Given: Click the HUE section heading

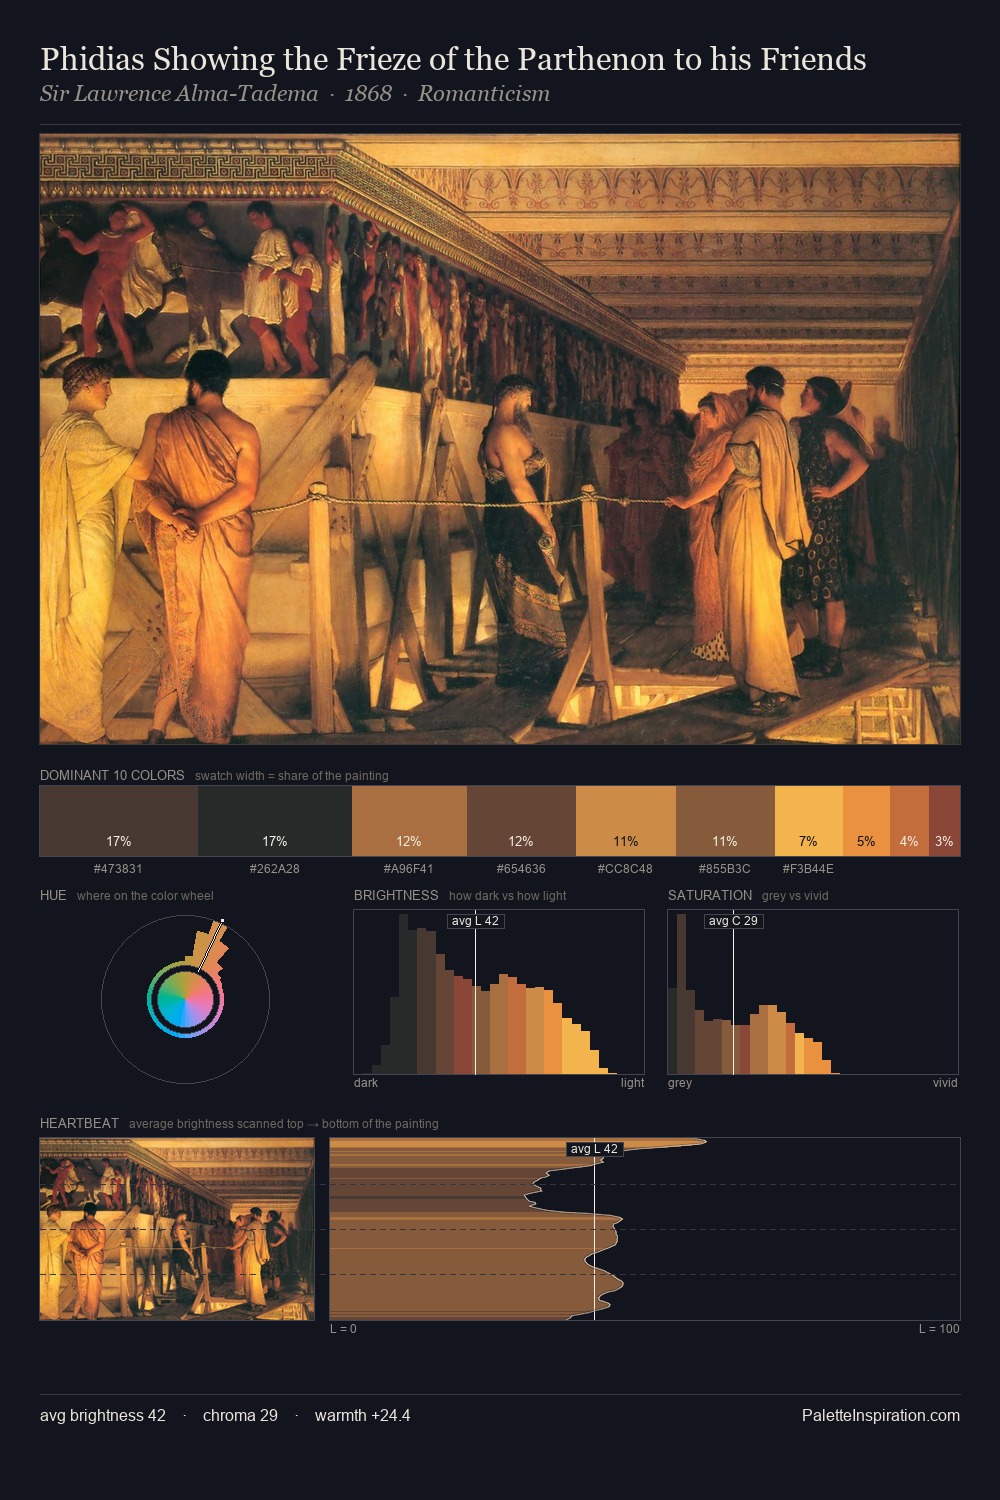Looking at the screenshot, I should 53,895.
